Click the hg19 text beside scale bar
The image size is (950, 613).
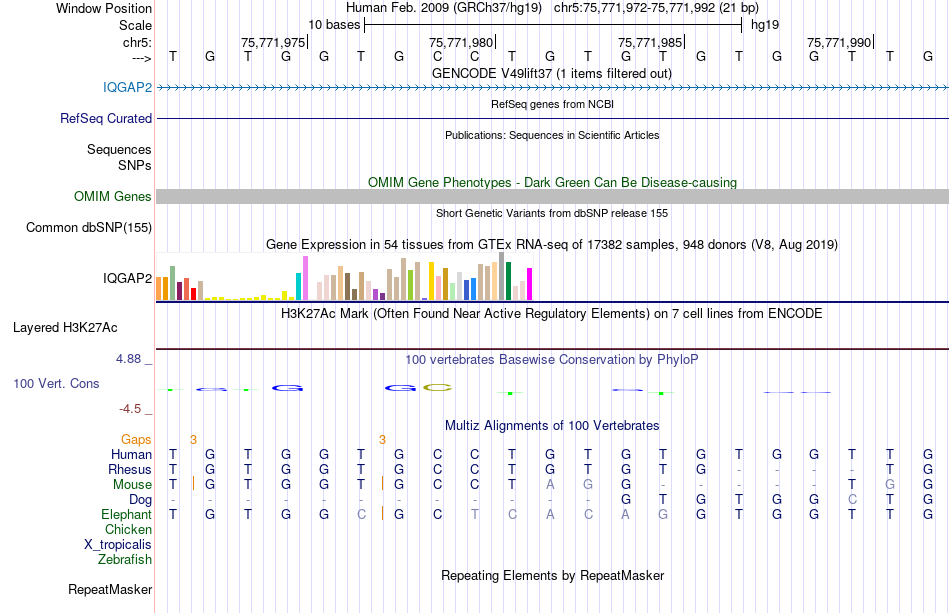[x=765, y=25]
